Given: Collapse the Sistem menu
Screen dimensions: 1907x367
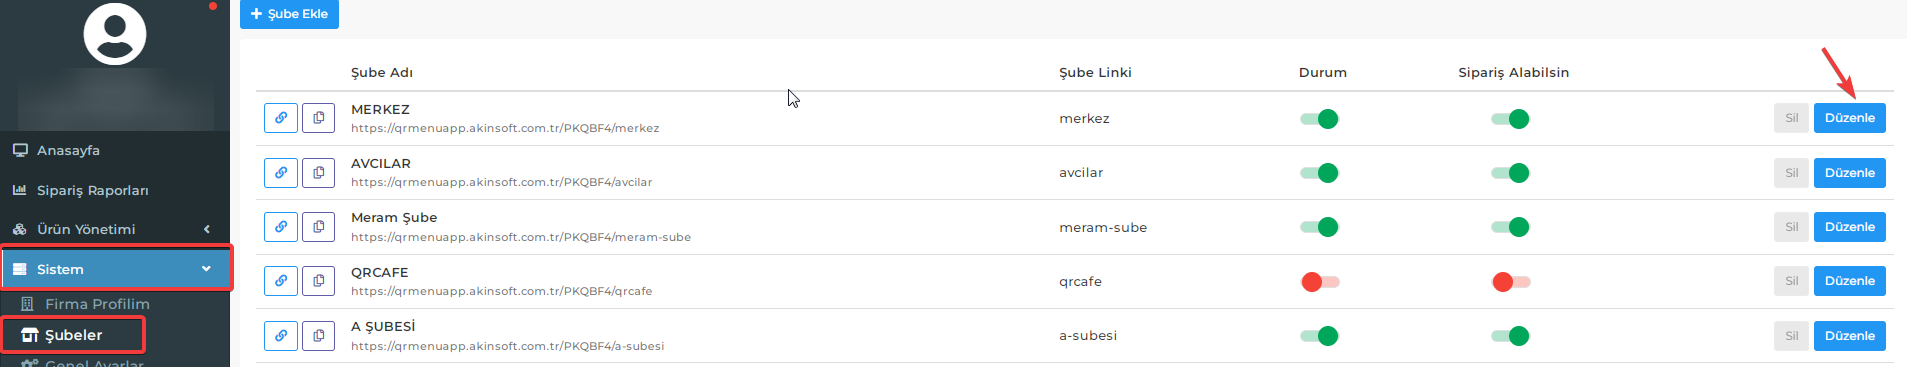Looking at the screenshot, I should (115, 269).
